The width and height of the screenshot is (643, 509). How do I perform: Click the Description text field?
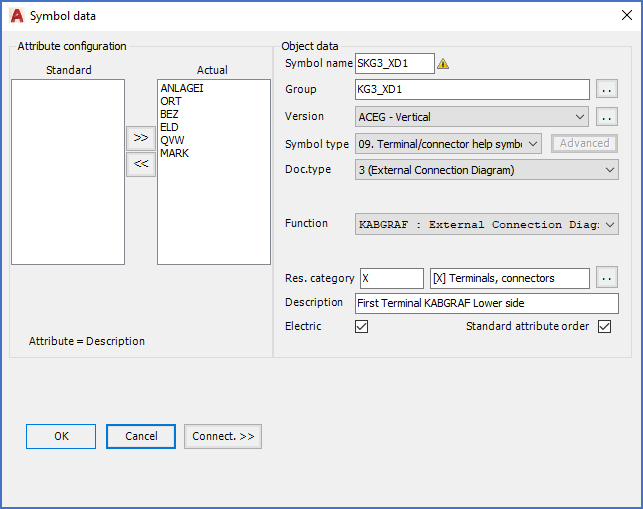486,303
